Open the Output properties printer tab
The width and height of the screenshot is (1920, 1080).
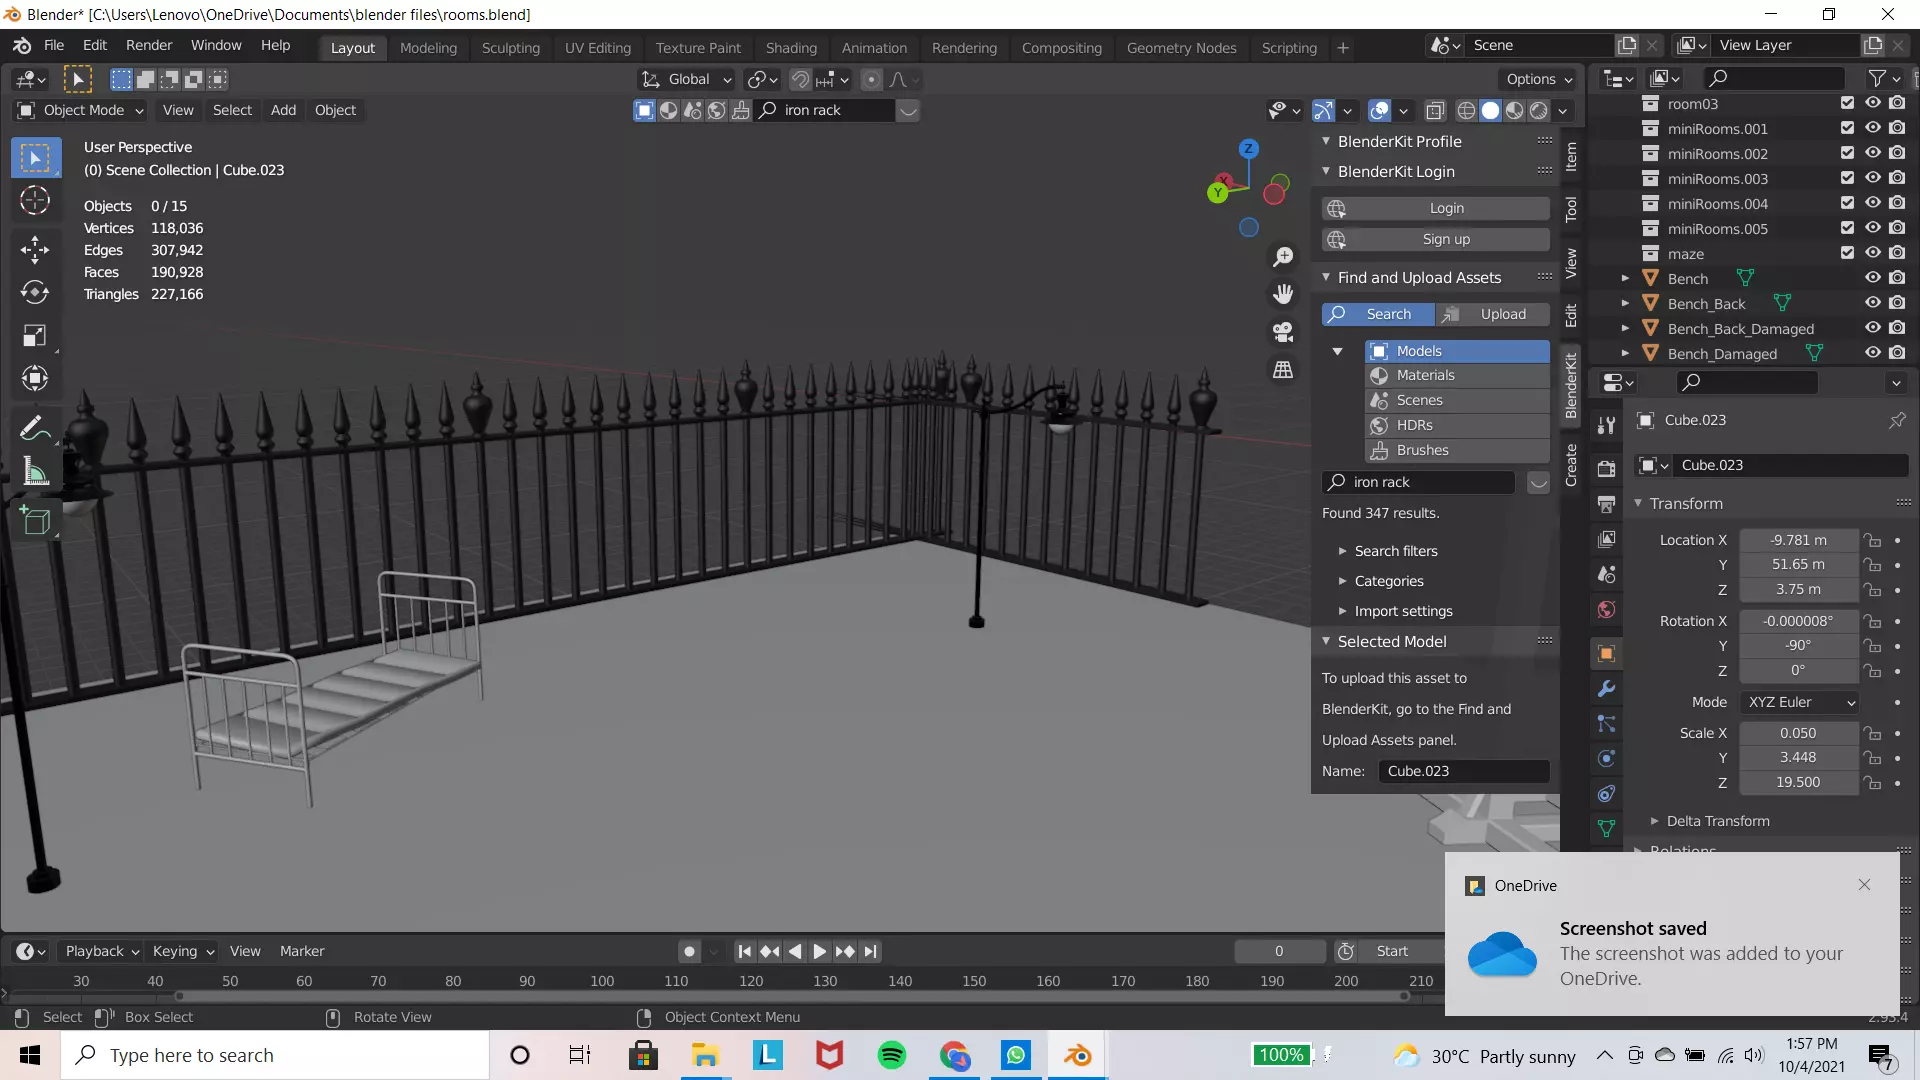(1606, 504)
